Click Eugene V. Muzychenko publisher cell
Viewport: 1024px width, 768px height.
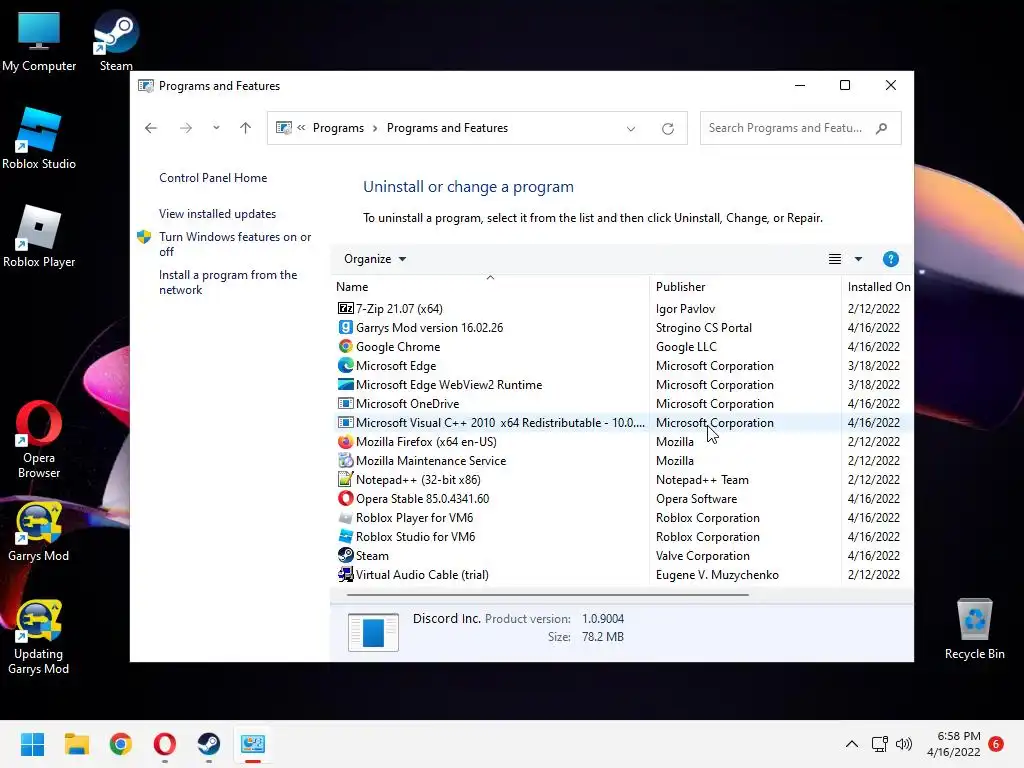point(717,574)
